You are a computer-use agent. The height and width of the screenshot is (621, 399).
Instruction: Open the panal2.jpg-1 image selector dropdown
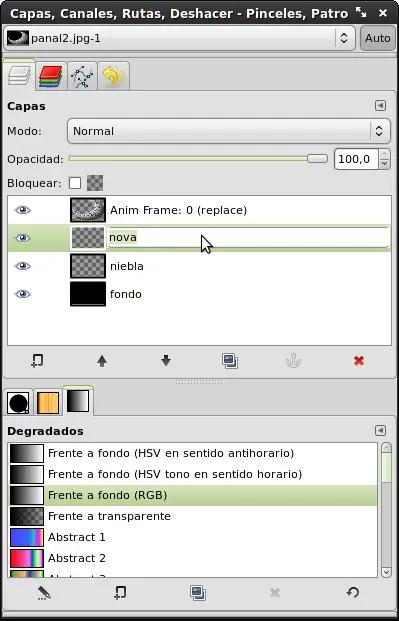(179, 38)
